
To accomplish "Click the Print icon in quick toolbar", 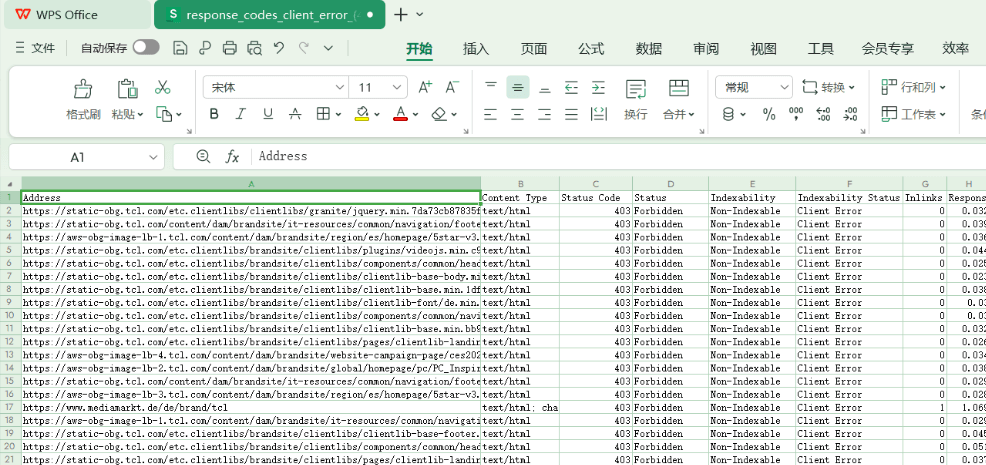I will pos(230,48).
